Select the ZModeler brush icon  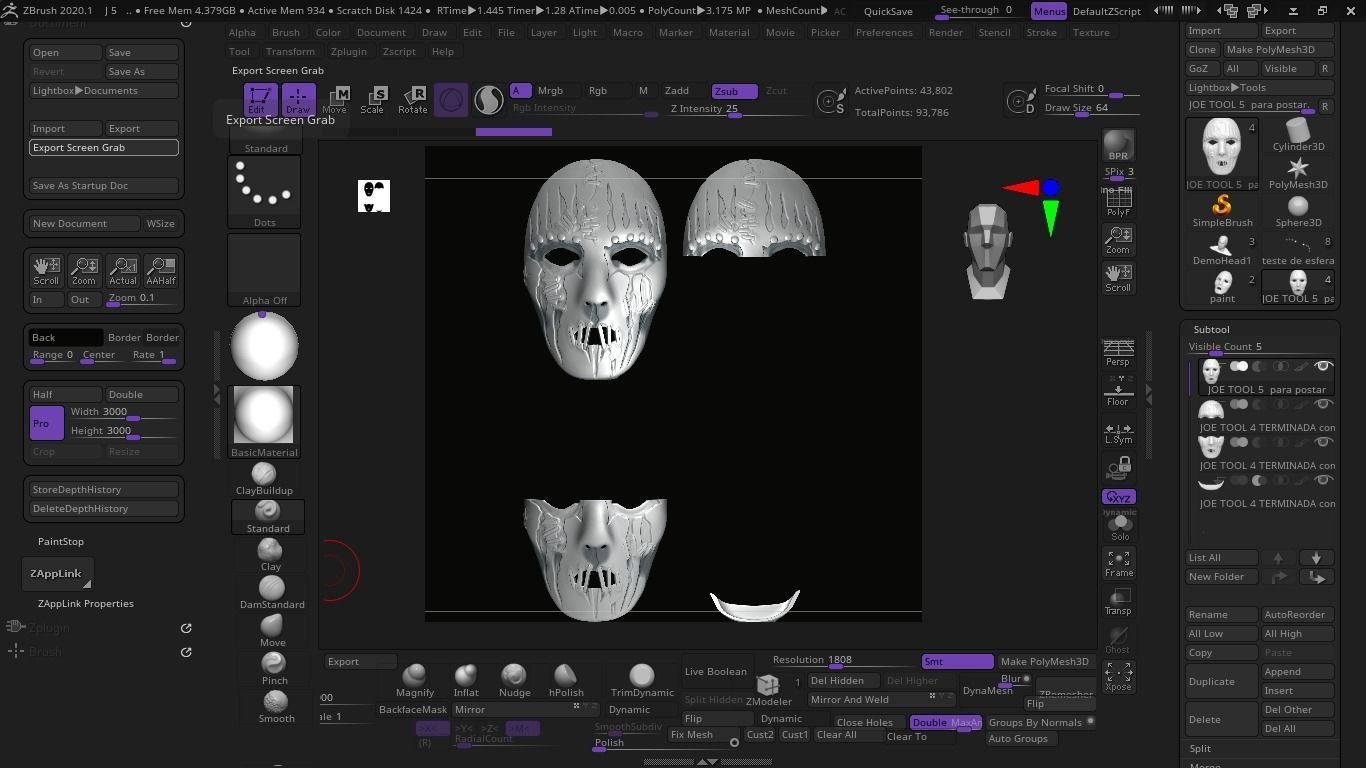click(768, 689)
